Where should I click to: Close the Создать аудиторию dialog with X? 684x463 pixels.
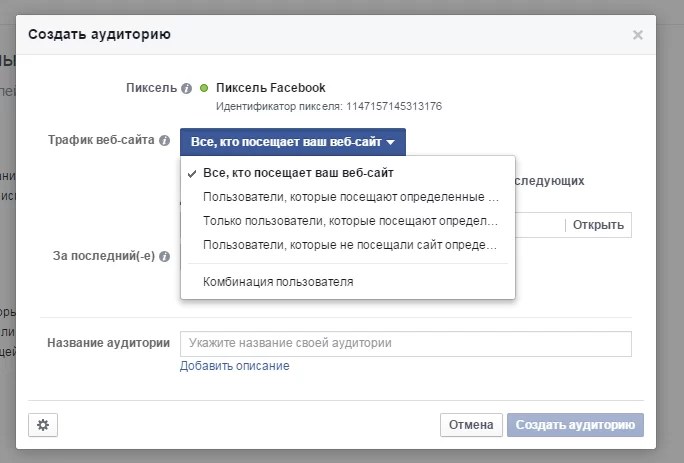pyautogui.click(x=638, y=35)
